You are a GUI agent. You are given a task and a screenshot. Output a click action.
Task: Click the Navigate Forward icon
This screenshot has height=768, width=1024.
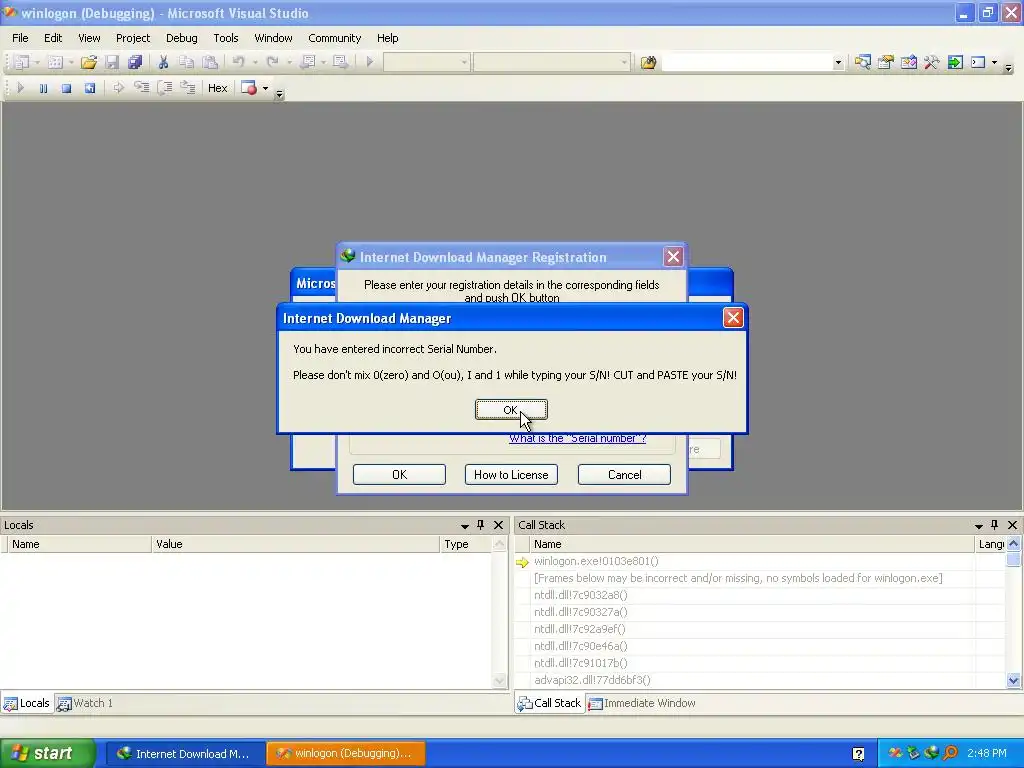coord(340,62)
